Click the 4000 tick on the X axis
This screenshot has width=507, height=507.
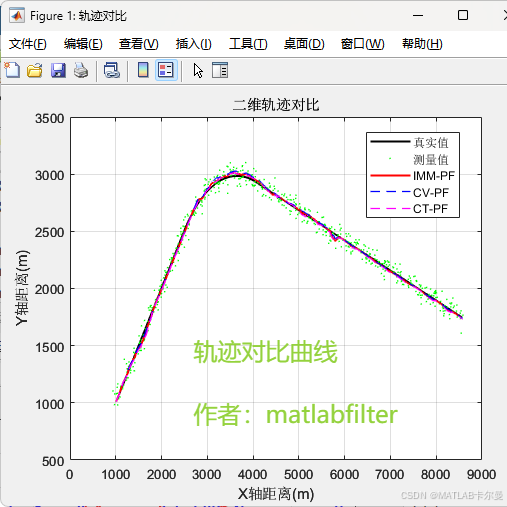253,474
